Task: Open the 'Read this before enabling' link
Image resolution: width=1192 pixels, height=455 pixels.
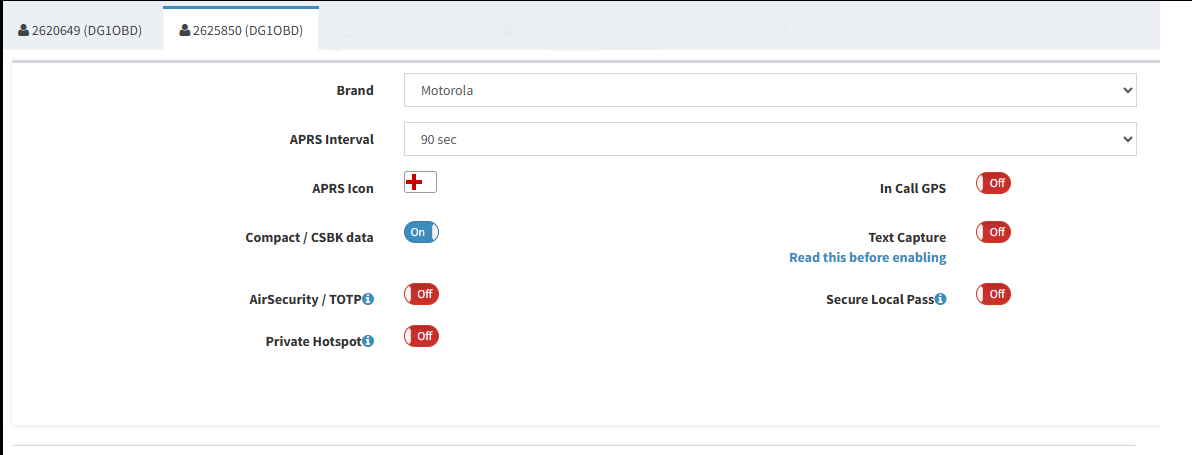Action: click(867, 257)
